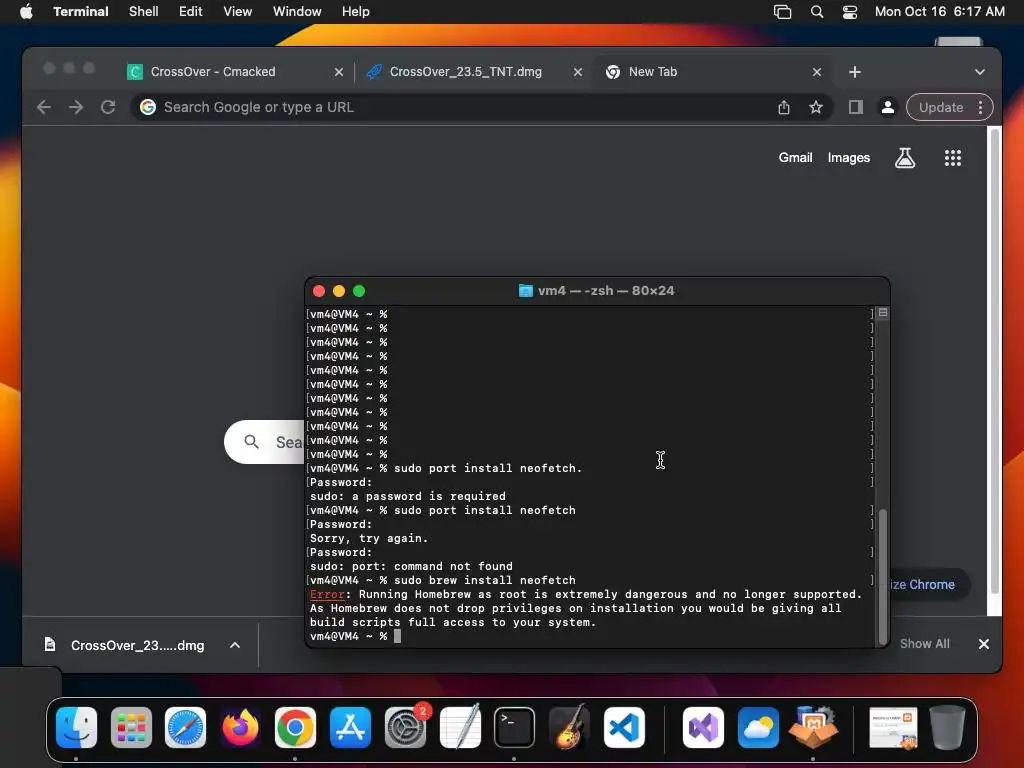This screenshot has width=1024, height=768.
Task: Open the Help menu
Action: coord(356,12)
